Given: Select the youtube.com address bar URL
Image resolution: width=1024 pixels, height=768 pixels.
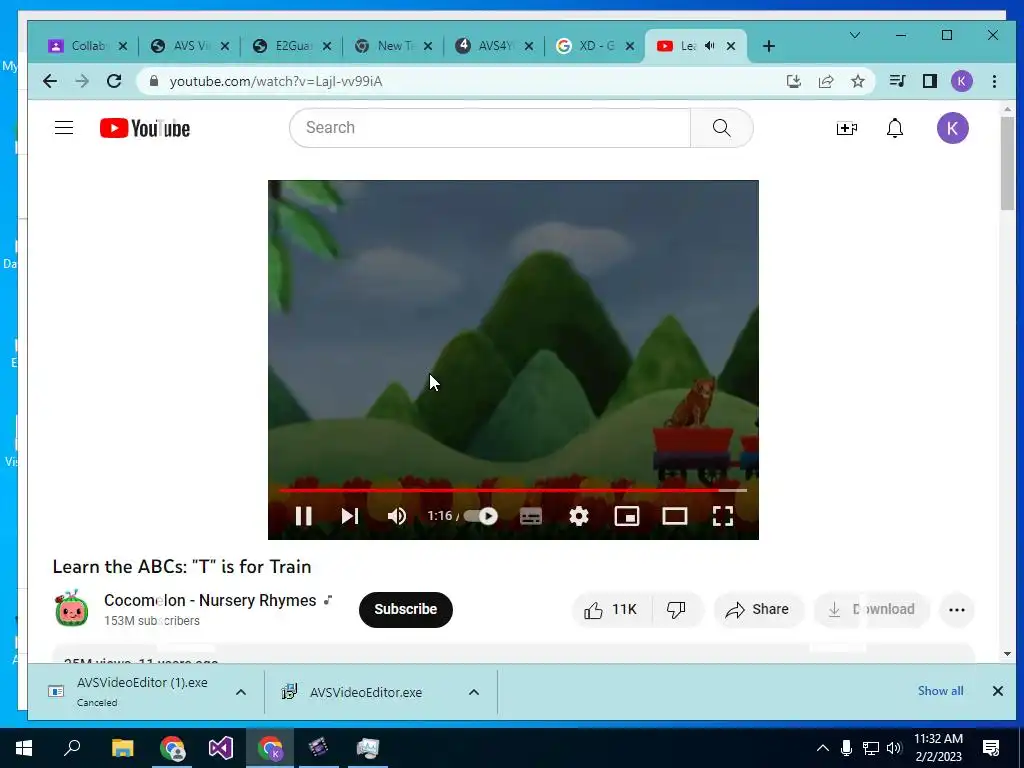Looking at the screenshot, I should [276, 82].
